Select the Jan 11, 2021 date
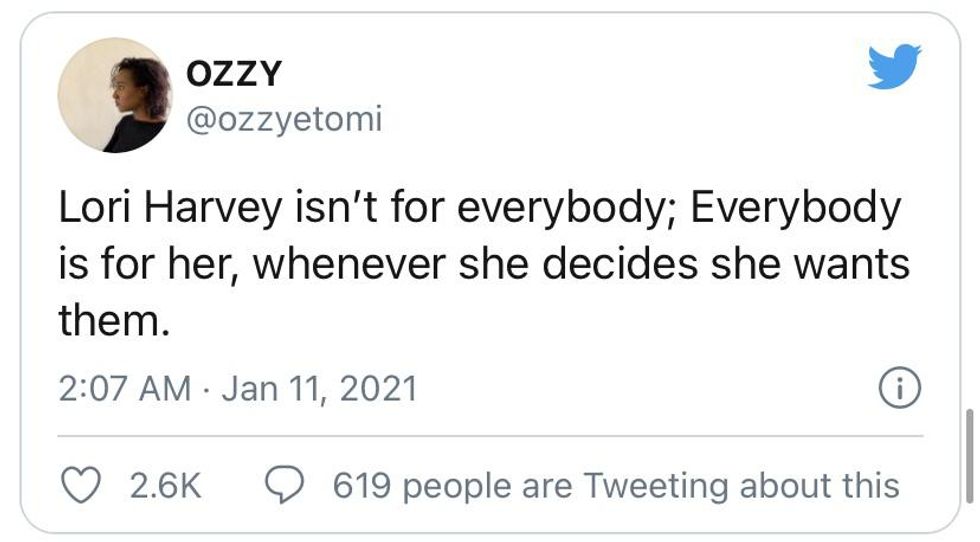Screen dimensions: 980x542 click(318, 389)
